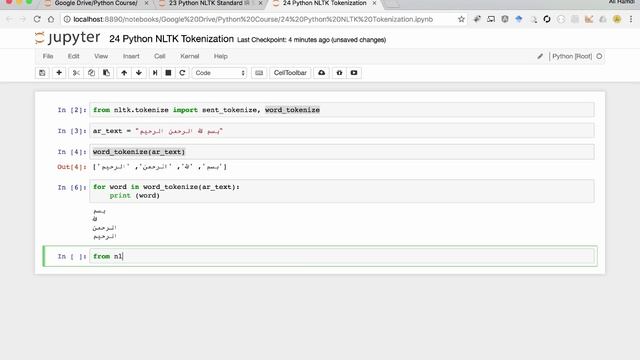The height and width of the screenshot is (360, 640).
Task: Go forward in browser history
Action: (x=23, y=19)
